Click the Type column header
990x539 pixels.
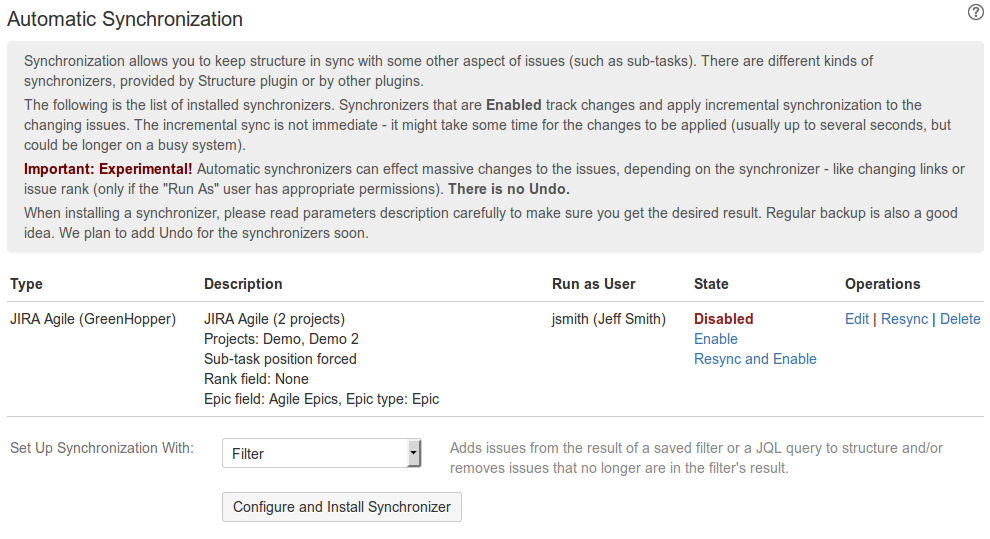26,284
